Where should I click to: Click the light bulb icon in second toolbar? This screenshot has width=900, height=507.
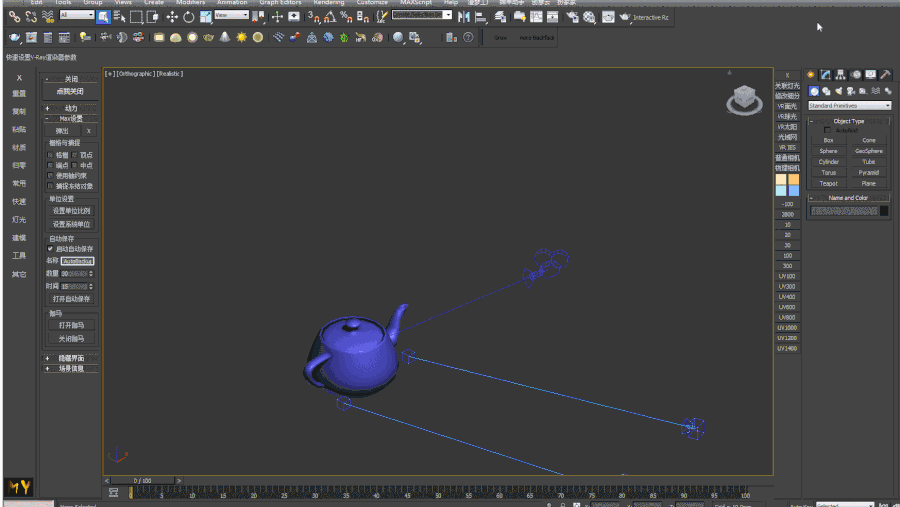(85, 37)
